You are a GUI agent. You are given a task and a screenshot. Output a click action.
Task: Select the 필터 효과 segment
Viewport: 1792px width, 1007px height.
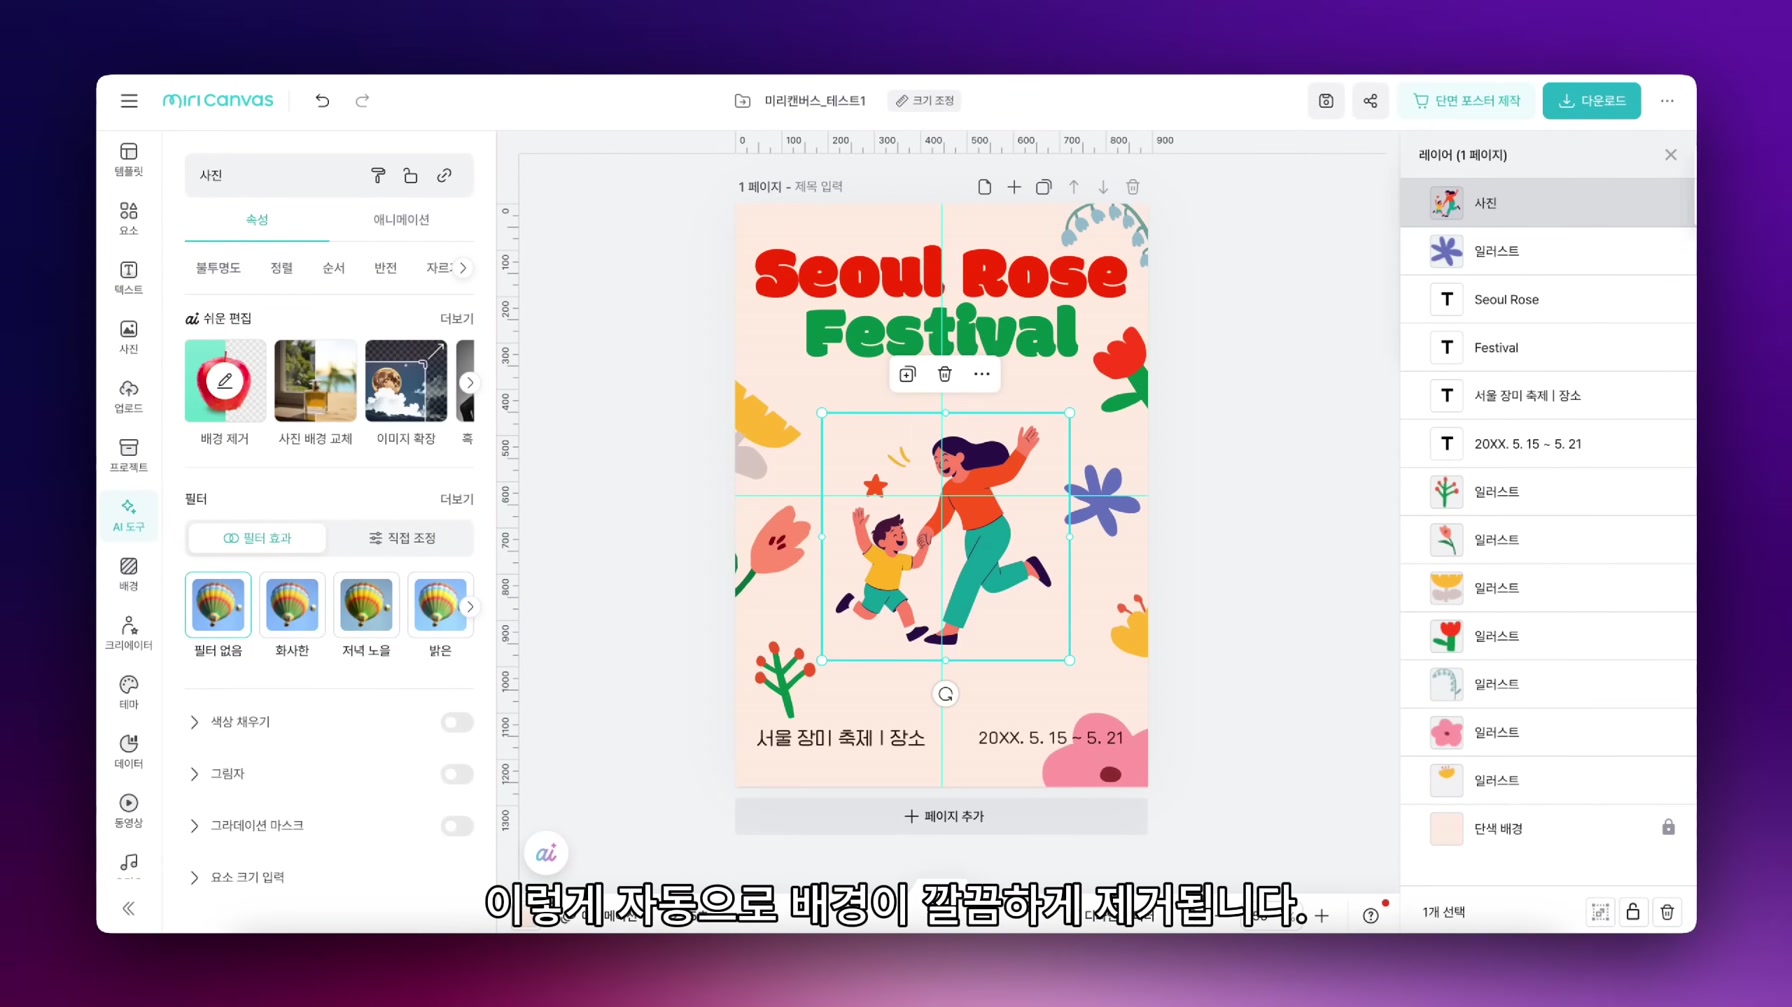tap(257, 538)
